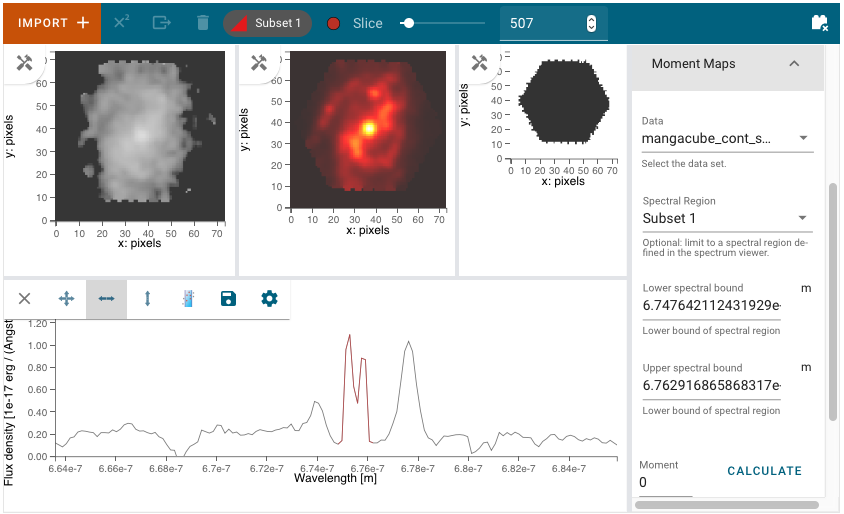Click the slice number field showing 507

pos(545,23)
